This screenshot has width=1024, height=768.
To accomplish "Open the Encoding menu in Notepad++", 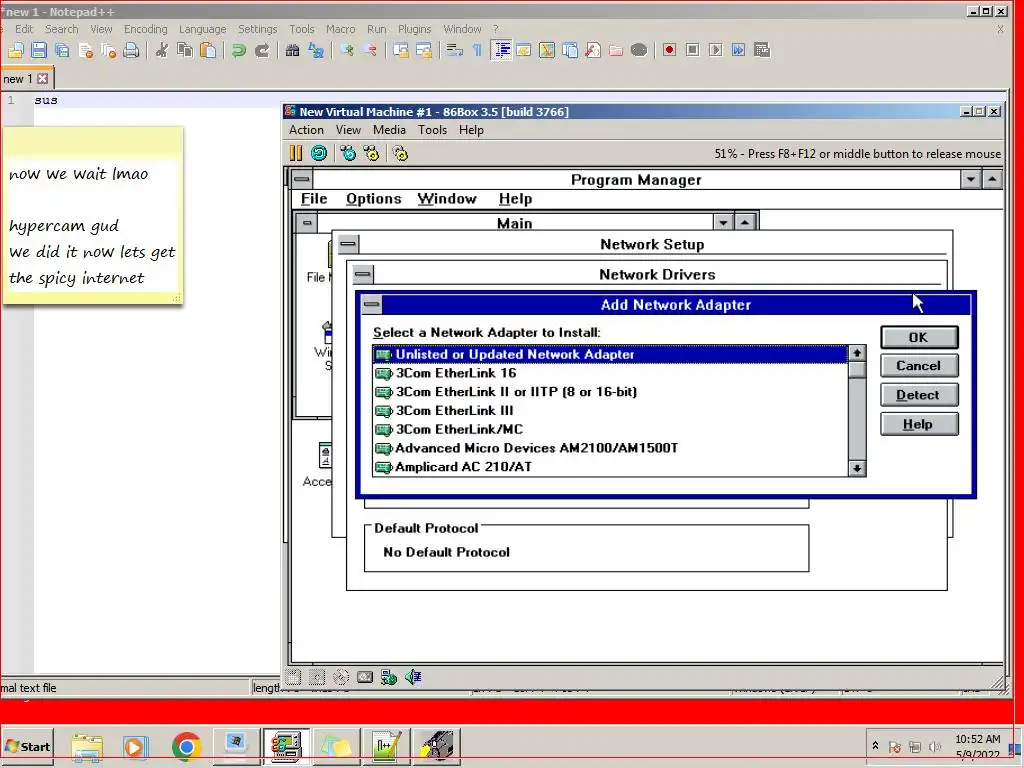I will tap(146, 29).
